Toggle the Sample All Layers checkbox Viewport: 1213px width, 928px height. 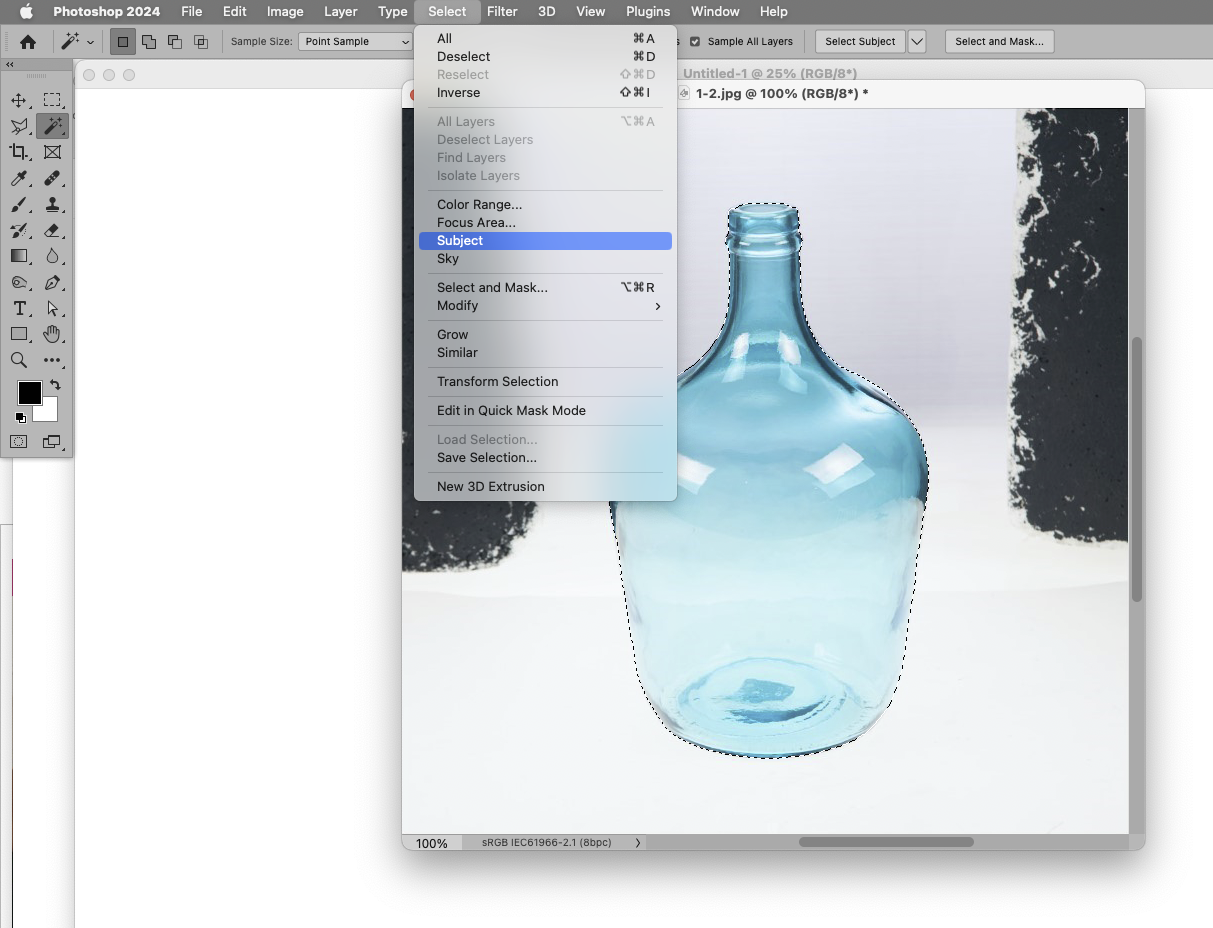(693, 41)
